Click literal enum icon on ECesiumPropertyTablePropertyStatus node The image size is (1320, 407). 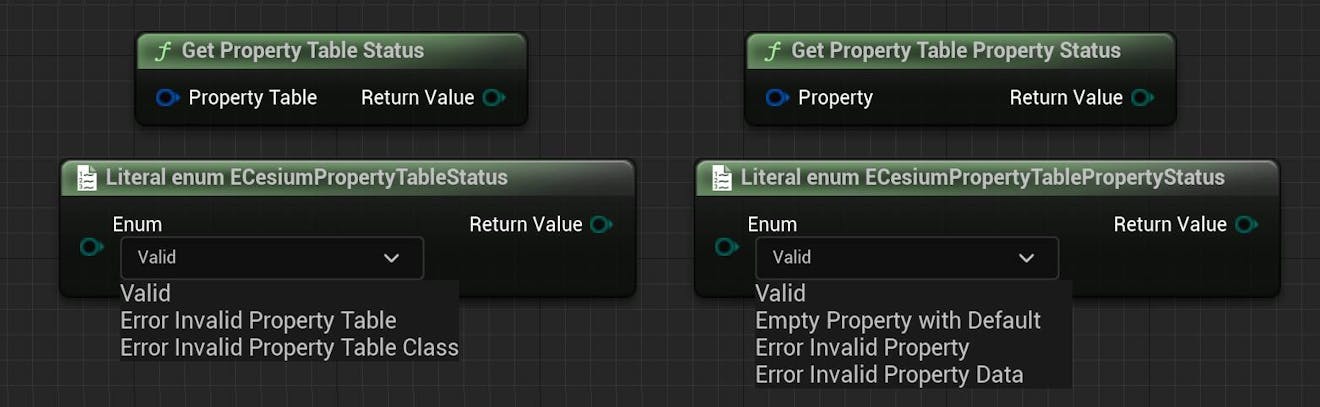pyautogui.click(x=722, y=178)
